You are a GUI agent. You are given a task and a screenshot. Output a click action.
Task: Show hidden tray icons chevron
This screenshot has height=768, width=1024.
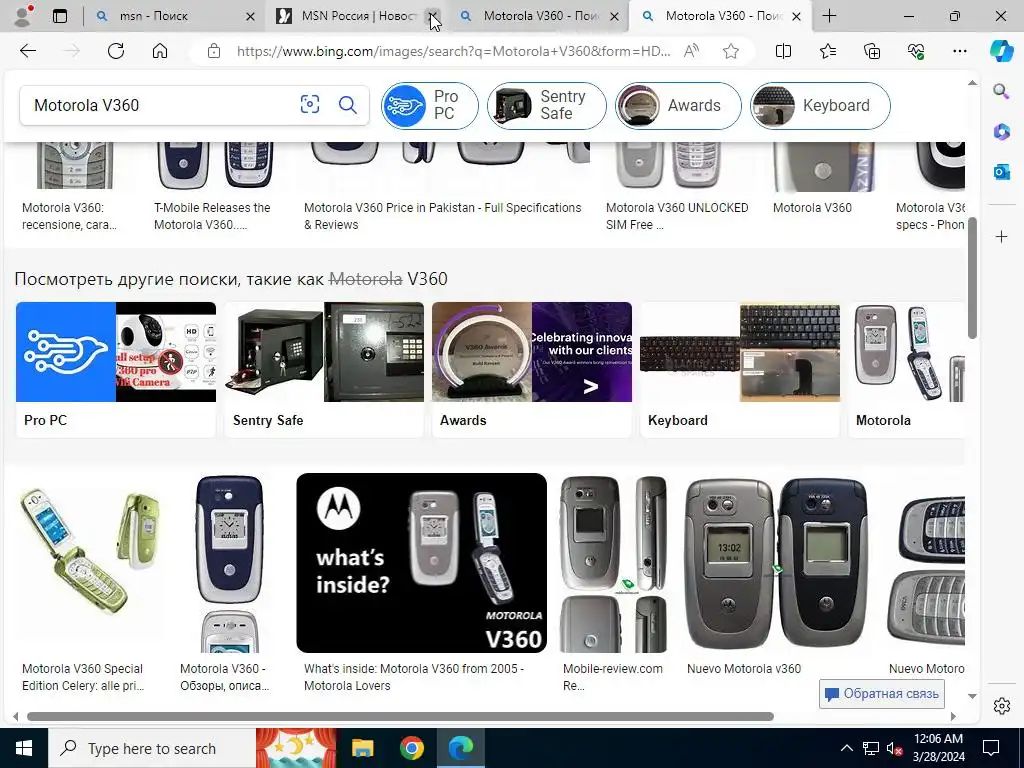pyautogui.click(x=846, y=748)
